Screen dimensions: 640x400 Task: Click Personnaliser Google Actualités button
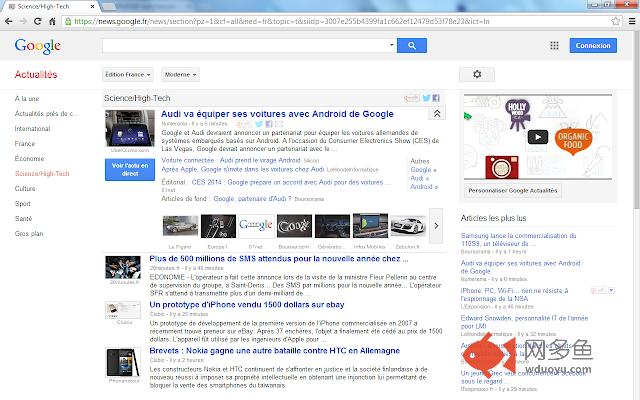click(513, 191)
